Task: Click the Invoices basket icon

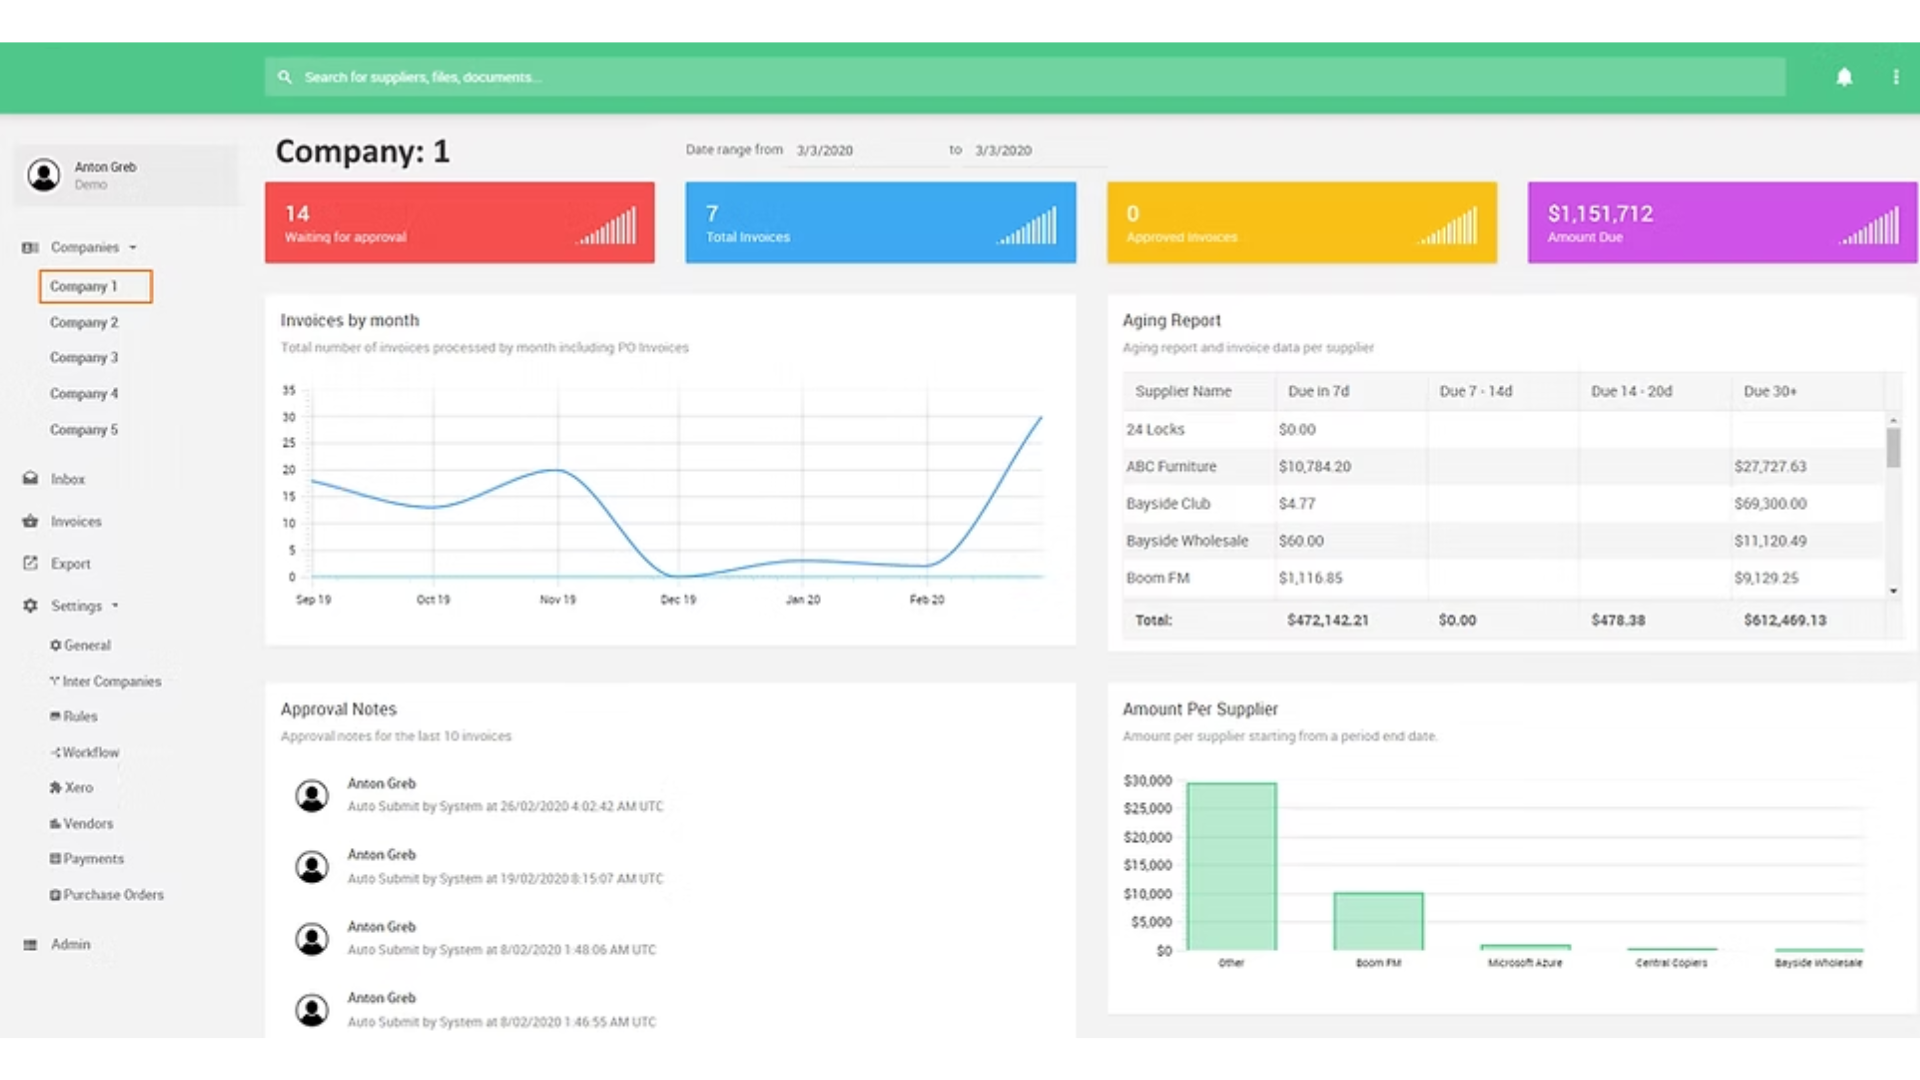Action: pos(30,521)
